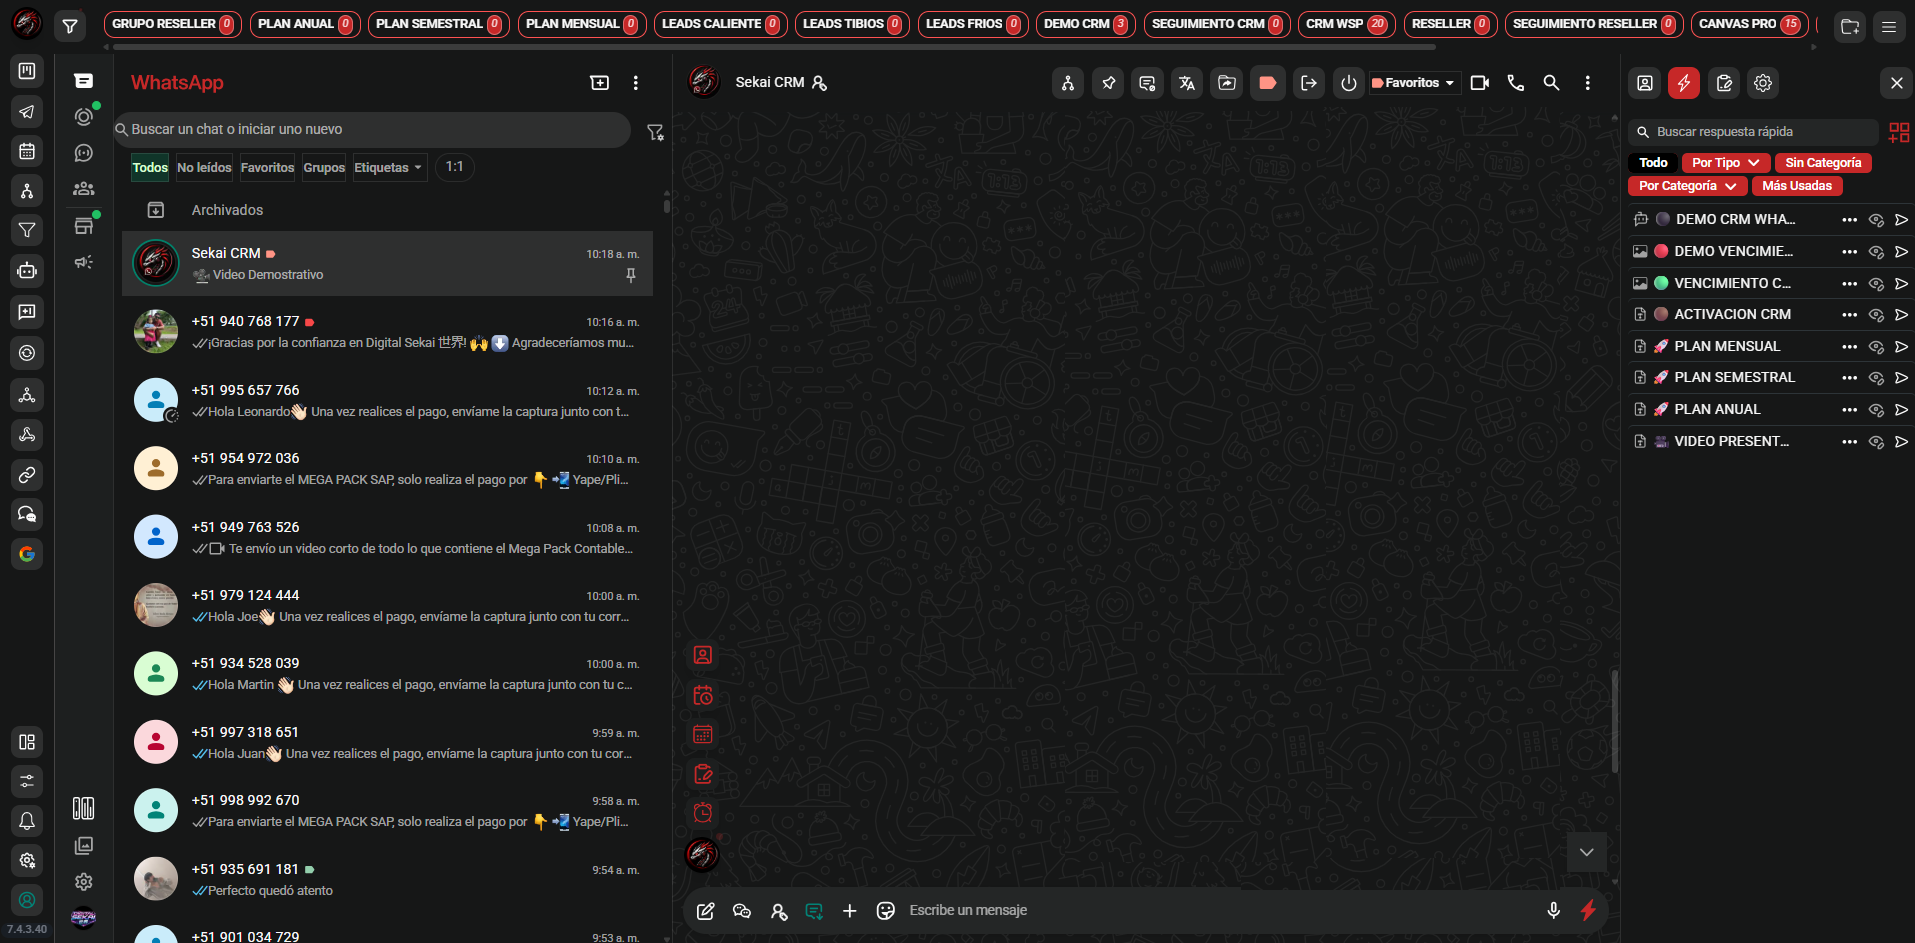Image resolution: width=1915 pixels, height=943 pixels.
Task: Send the VIDEO PRESENT quick reply
Action: pos(1901,442)
